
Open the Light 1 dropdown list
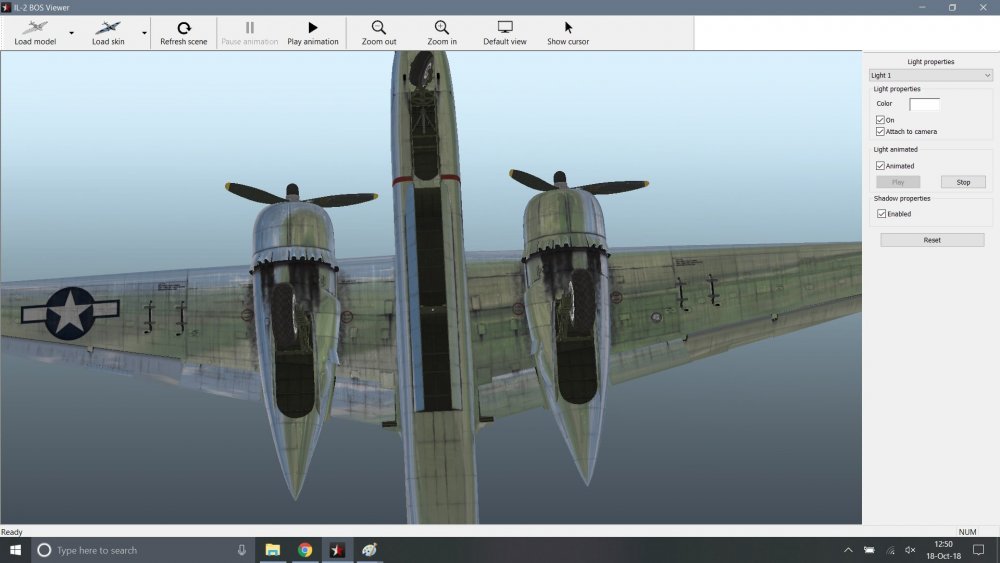pyautogui.click(x=930, y=75)
